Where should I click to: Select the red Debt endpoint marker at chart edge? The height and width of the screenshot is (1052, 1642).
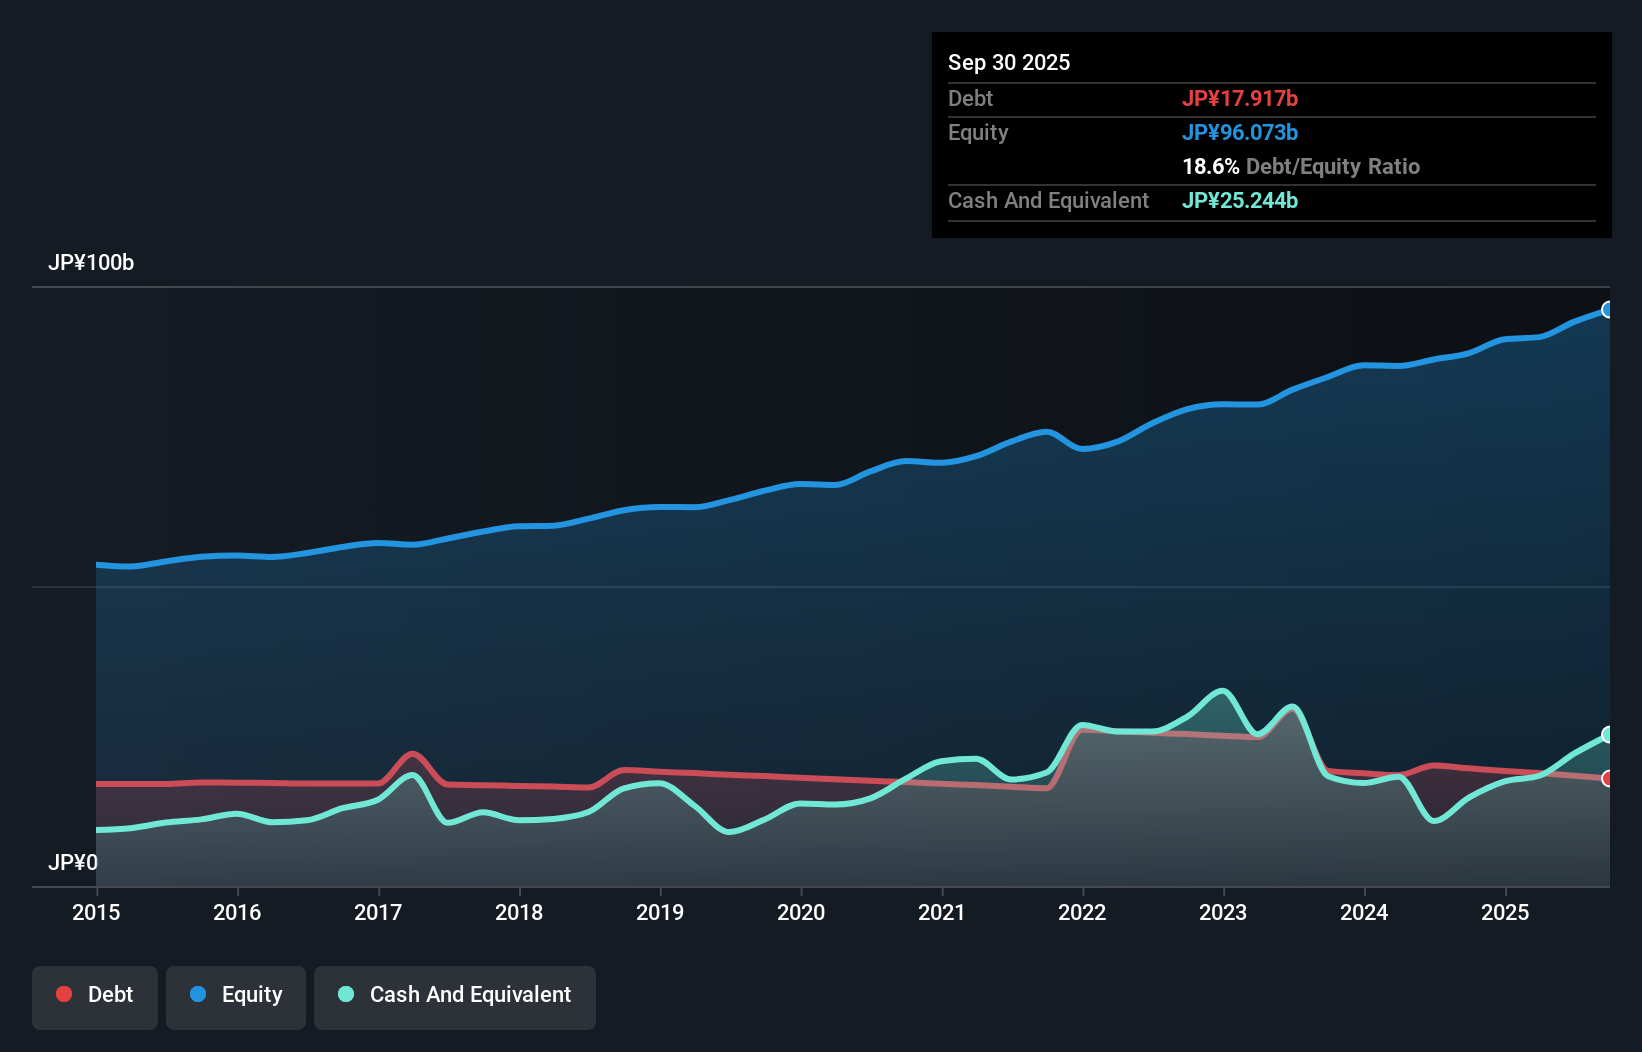point(1607,778)
